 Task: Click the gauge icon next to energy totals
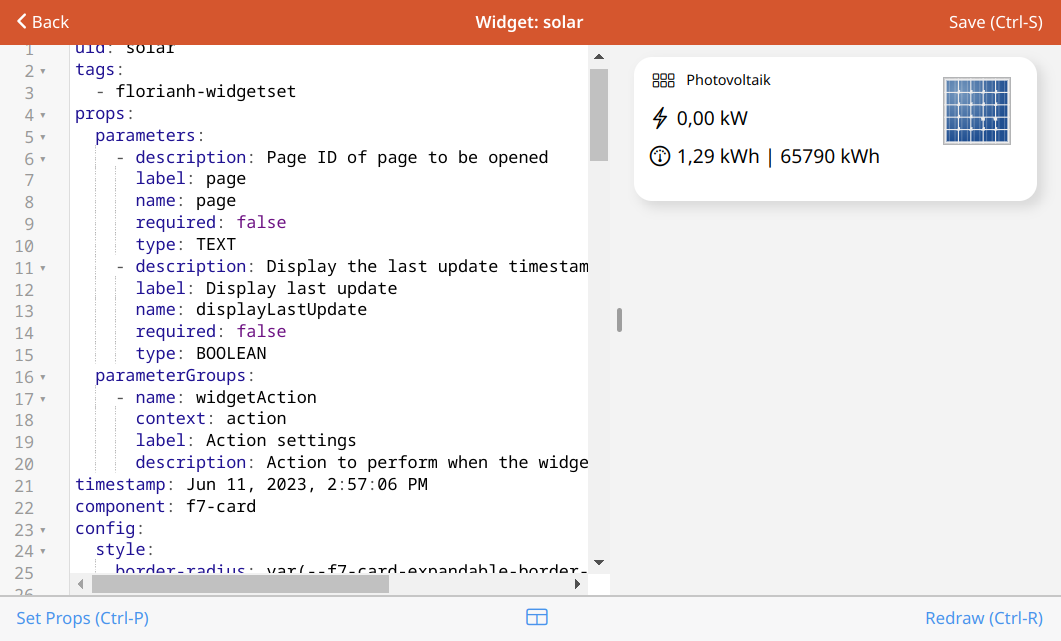659,156
